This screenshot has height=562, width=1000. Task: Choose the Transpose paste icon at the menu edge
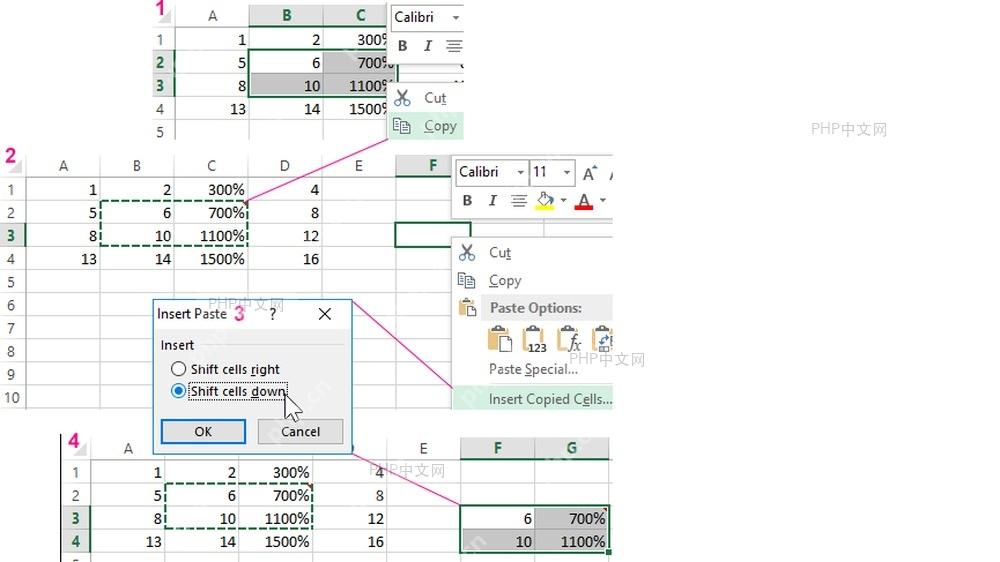point(602,339)
